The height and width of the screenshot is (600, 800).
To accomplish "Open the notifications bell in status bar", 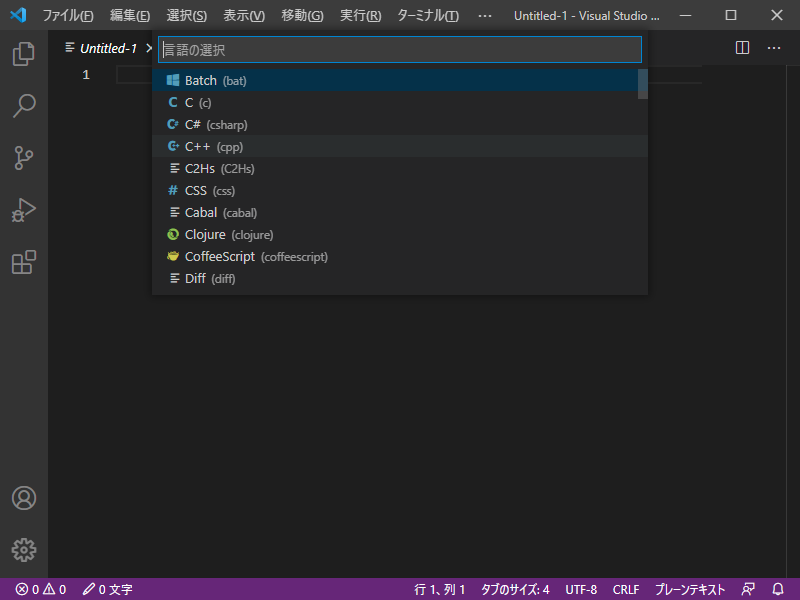I will [778, 589].
